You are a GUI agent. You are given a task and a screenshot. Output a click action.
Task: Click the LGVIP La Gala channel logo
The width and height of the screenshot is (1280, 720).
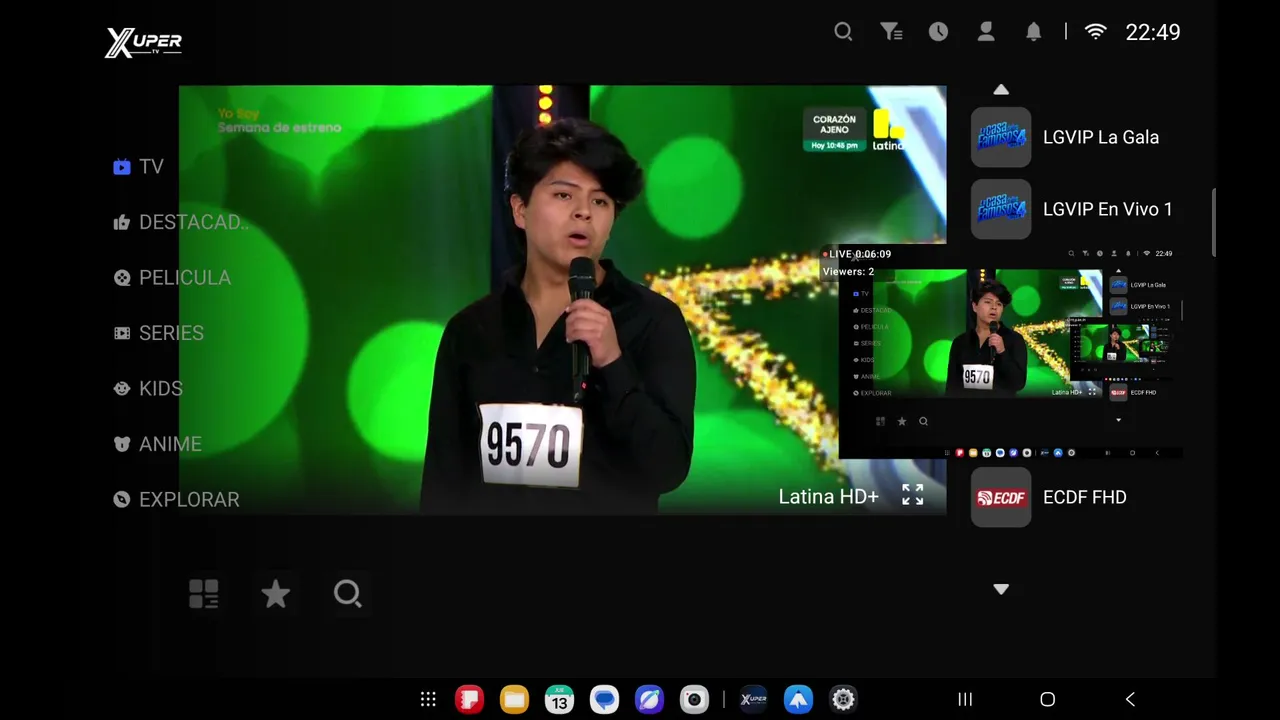[1001, 137]
